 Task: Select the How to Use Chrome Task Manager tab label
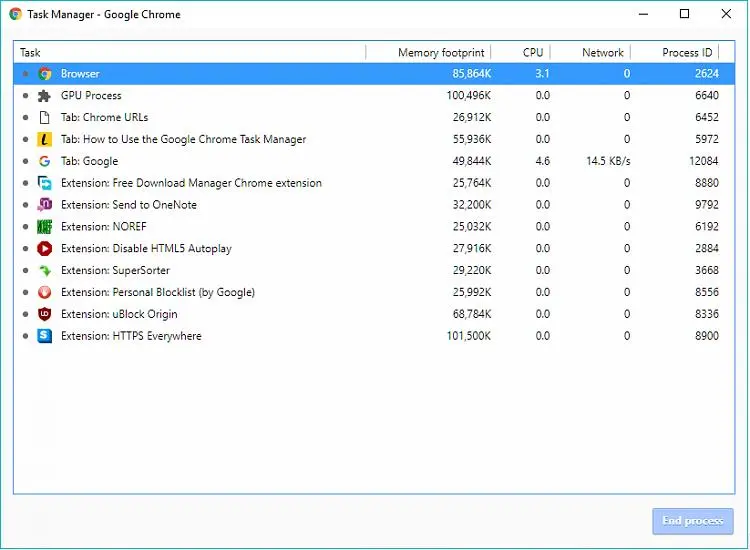183,139
